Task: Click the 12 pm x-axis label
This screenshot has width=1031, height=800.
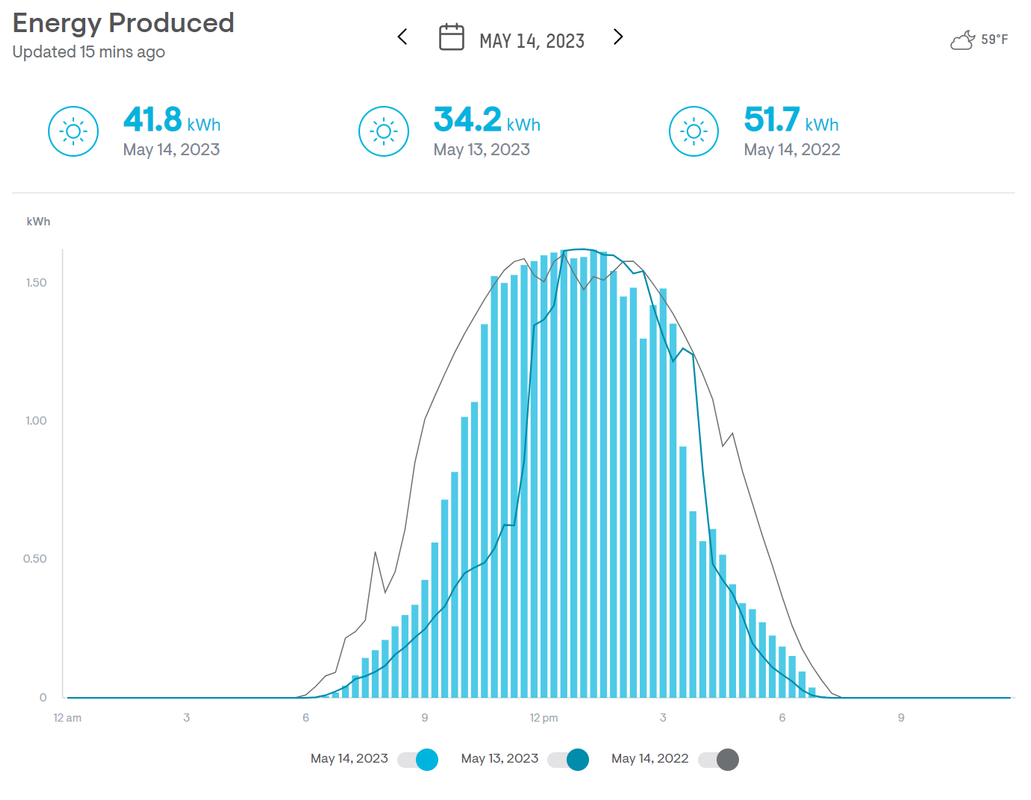Action: (544, 718)
